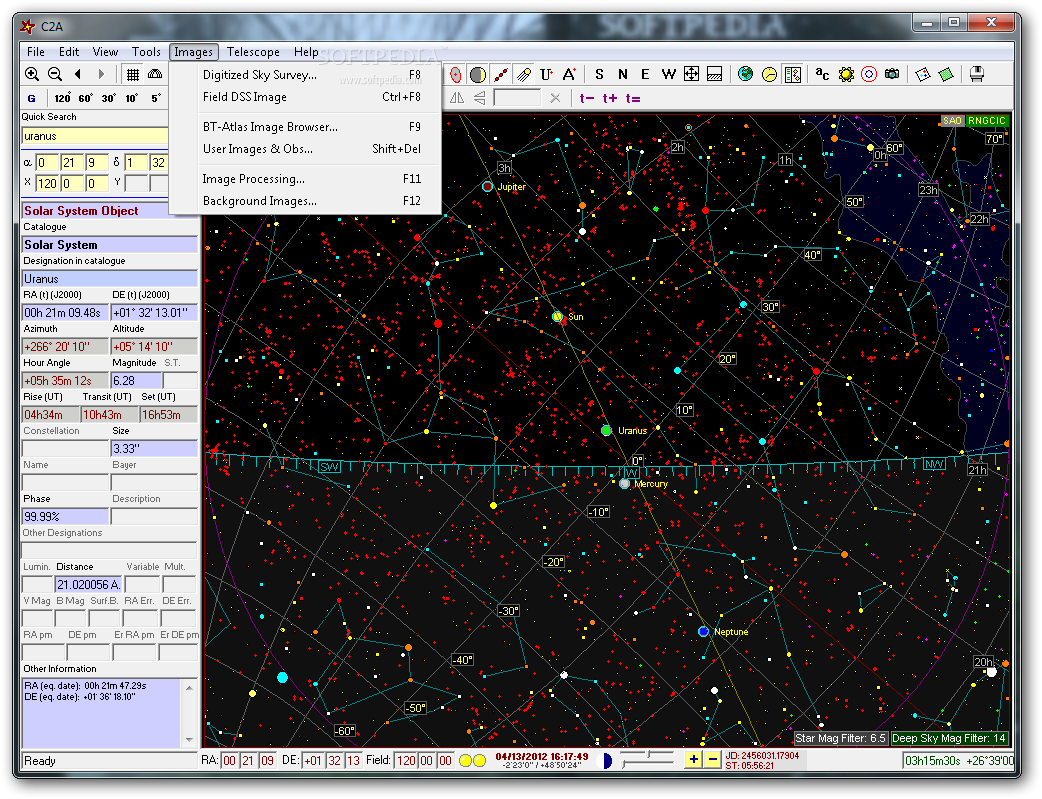
Task: Go forward to next view arrow
Action: click(x=101, y=74)
